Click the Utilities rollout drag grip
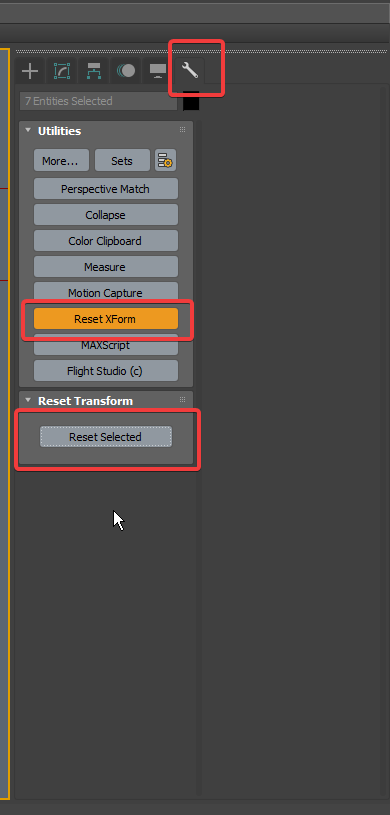390x815 pixels. click(x=183, y=130)
